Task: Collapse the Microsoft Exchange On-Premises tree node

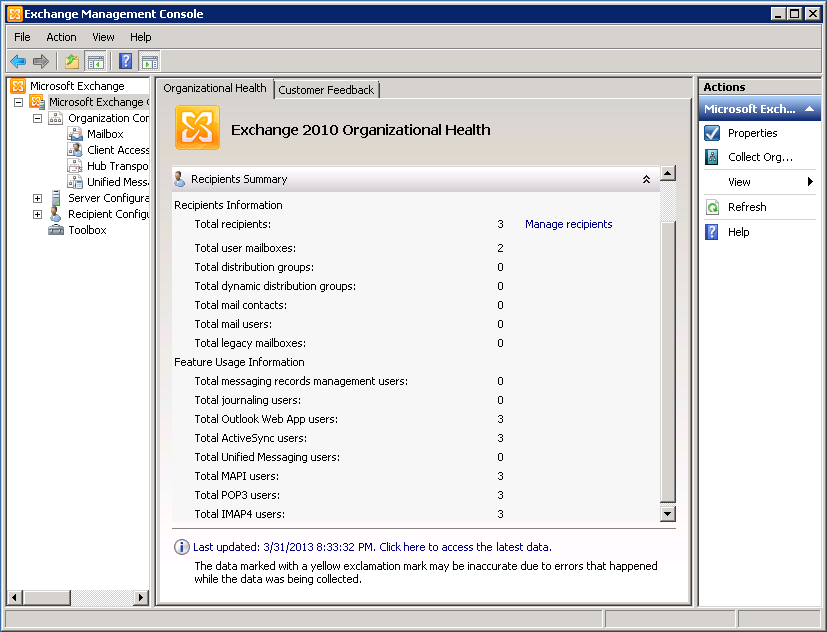Action: [18, 102]
